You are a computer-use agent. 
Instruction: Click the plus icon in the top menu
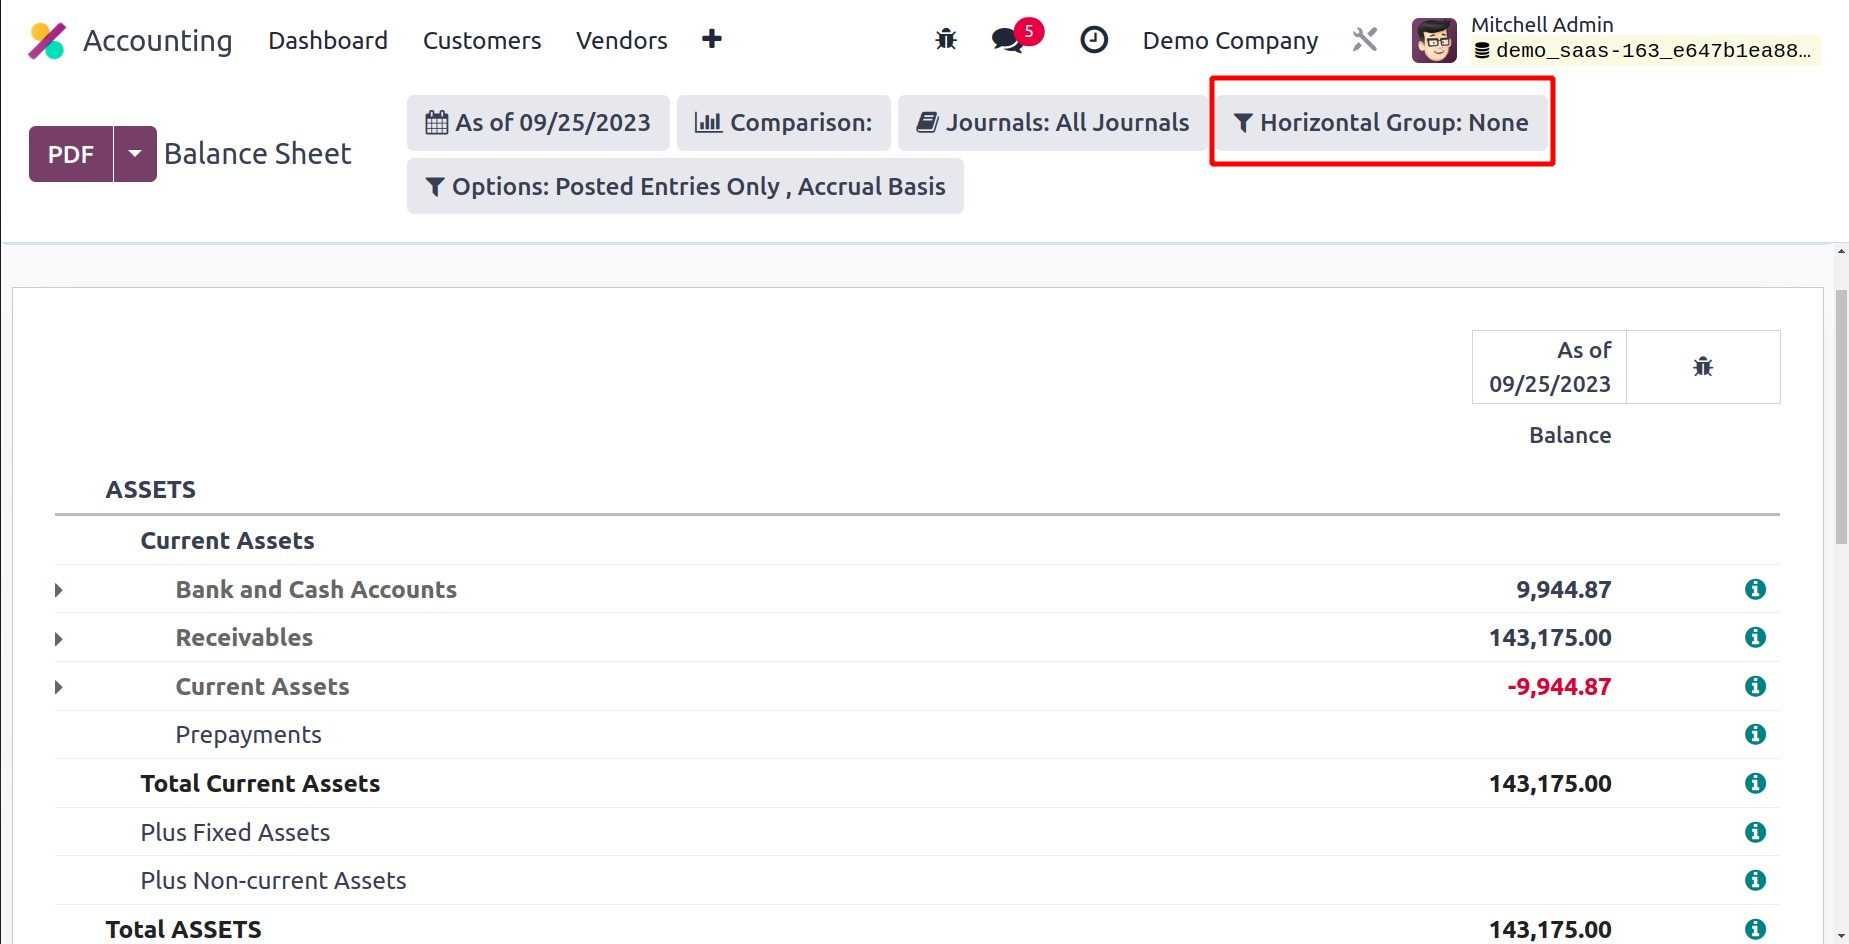pyautogui.click(x=711, y=39)
